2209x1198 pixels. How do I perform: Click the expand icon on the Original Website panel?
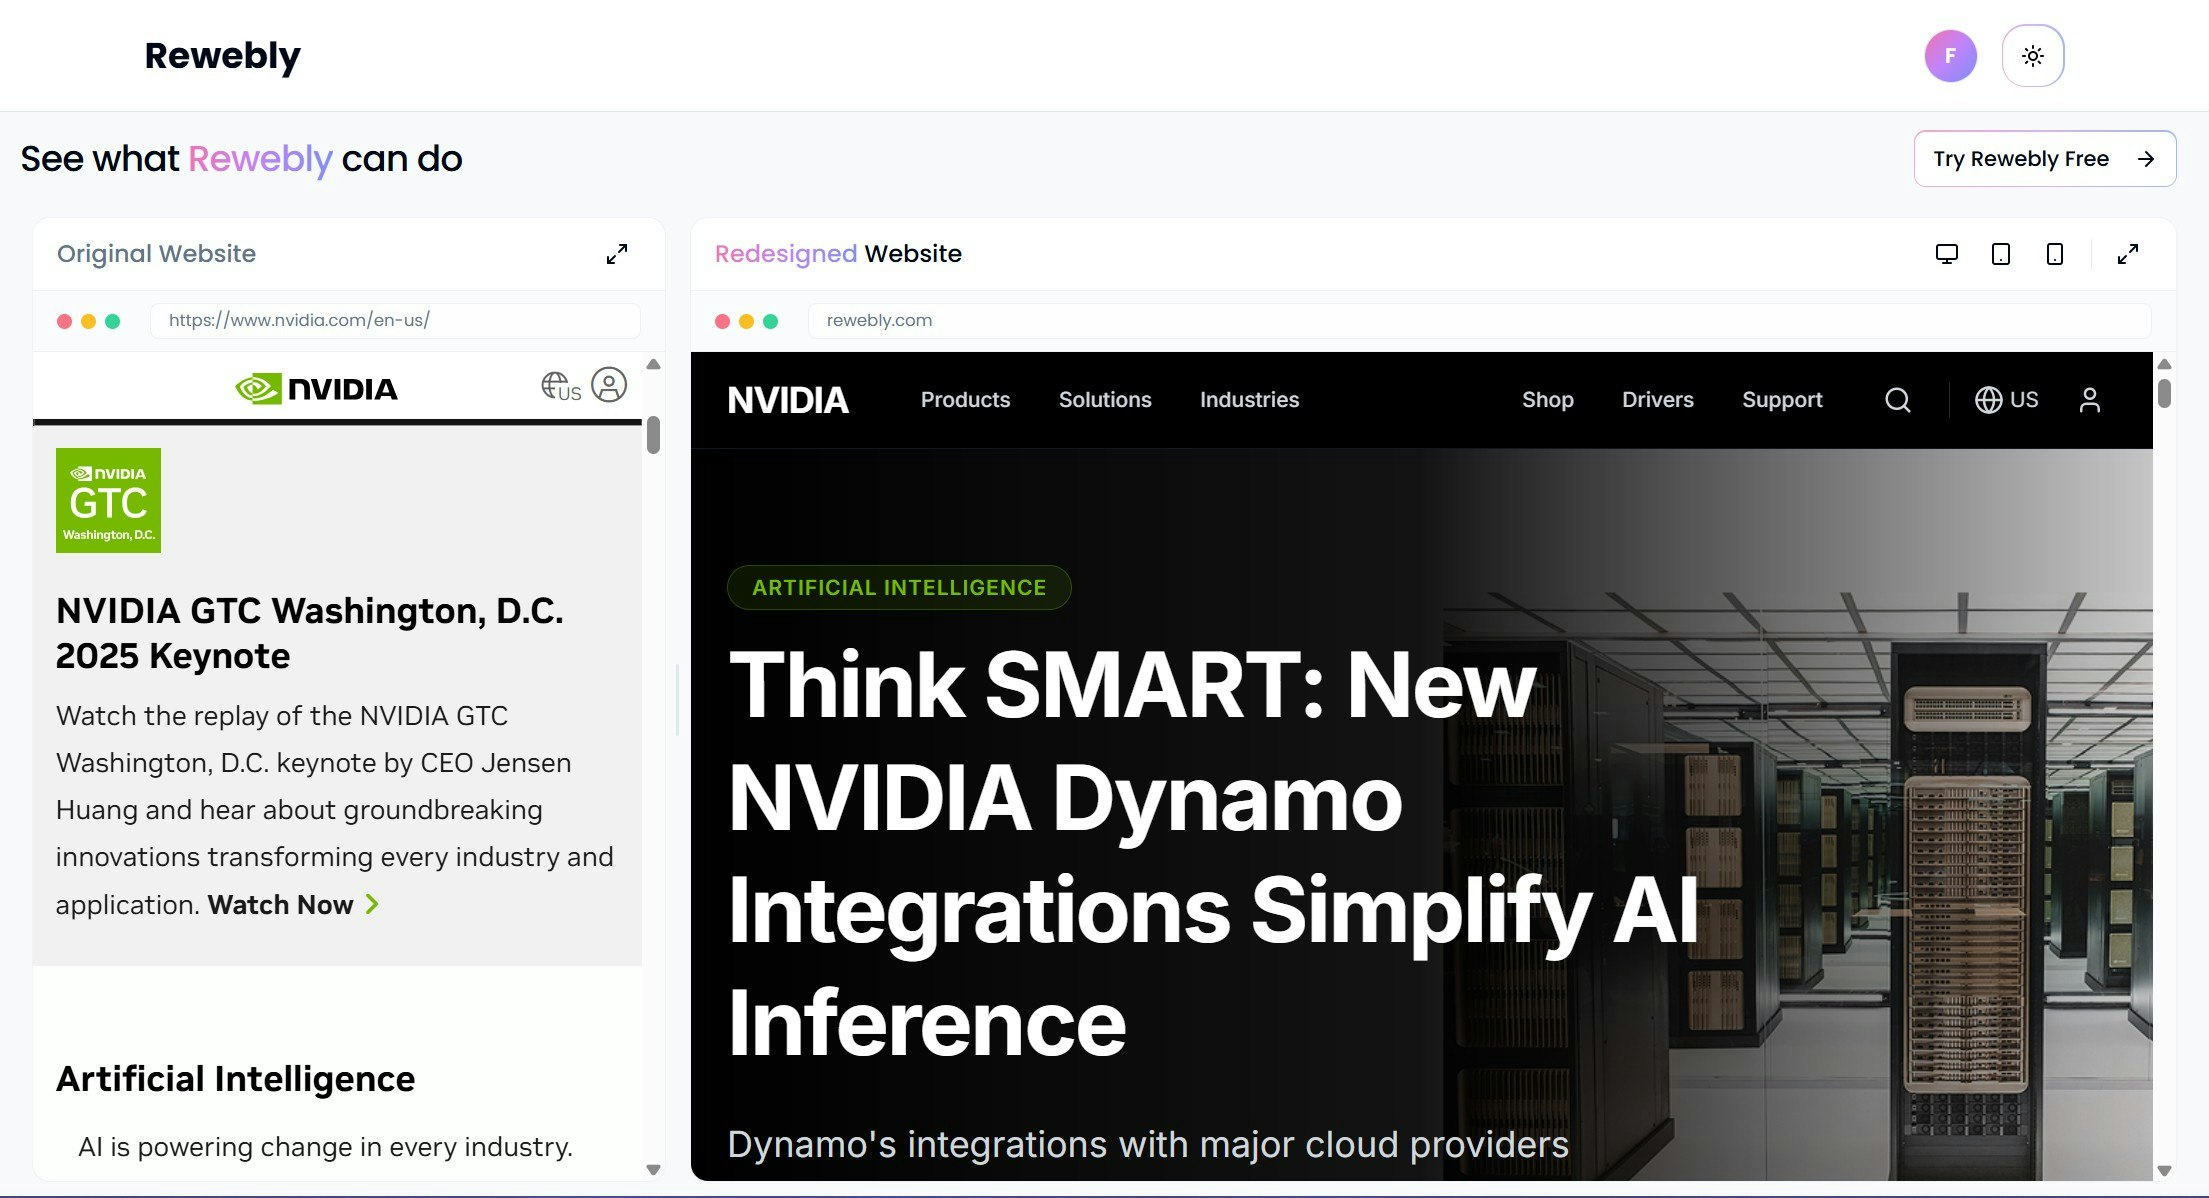[617, 254]
